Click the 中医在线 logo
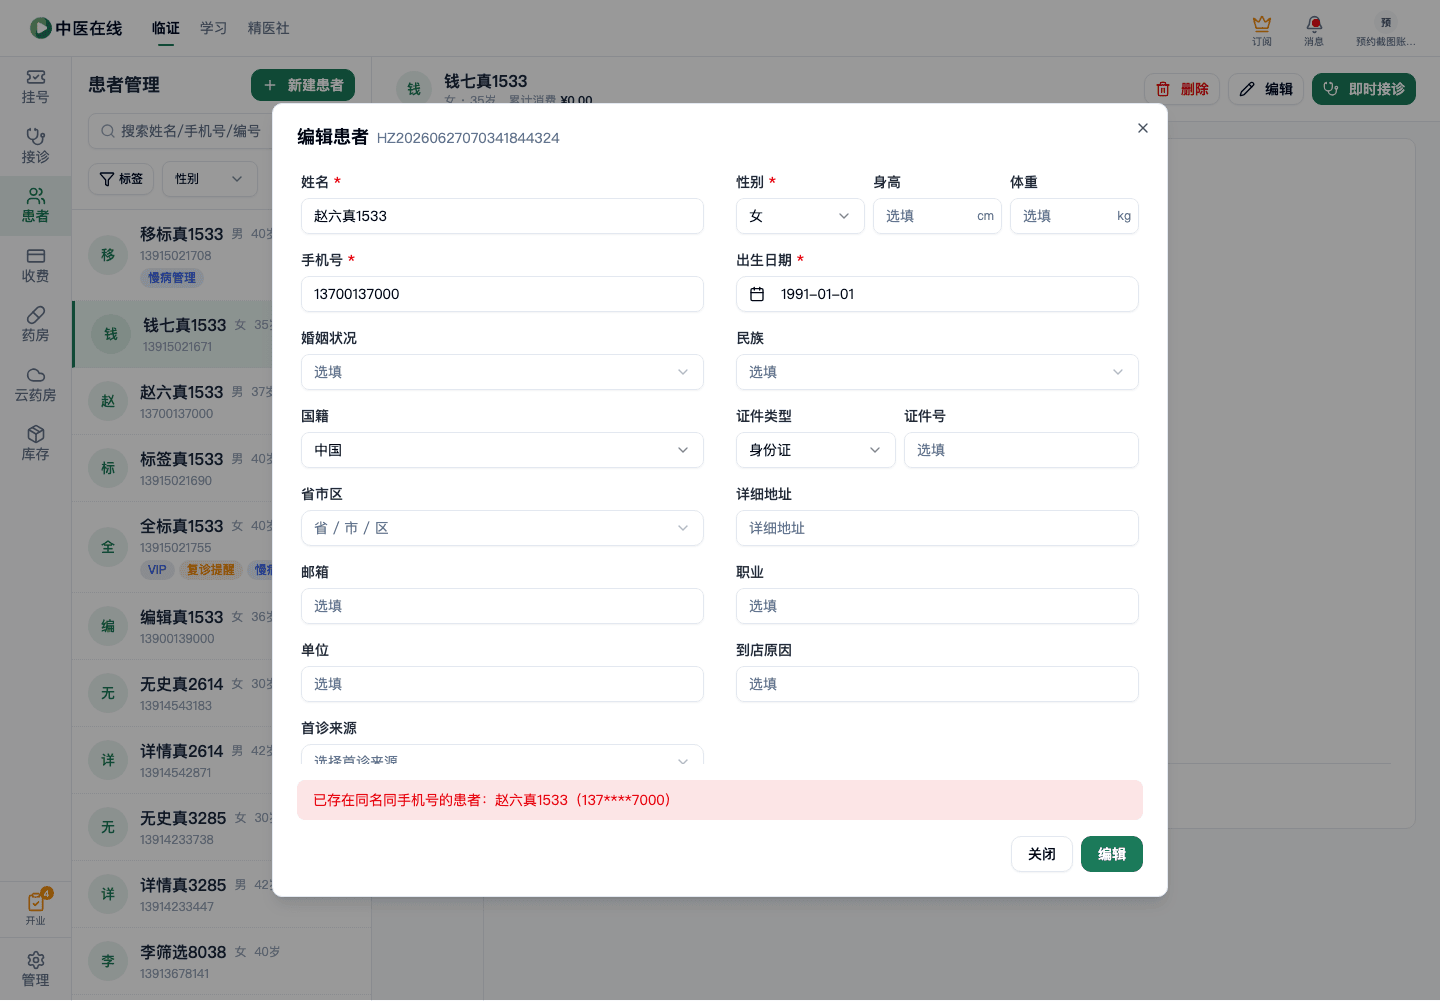 [x=76, y=28]
